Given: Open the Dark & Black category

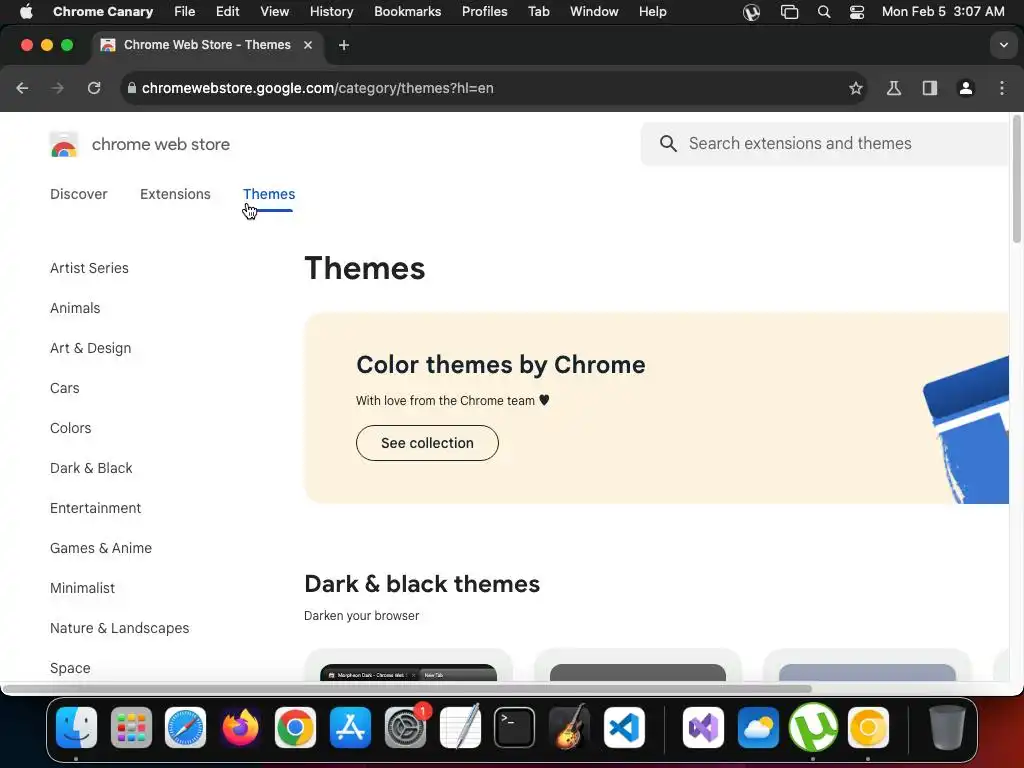Looking at the screenshot, I should click(91, 468).
